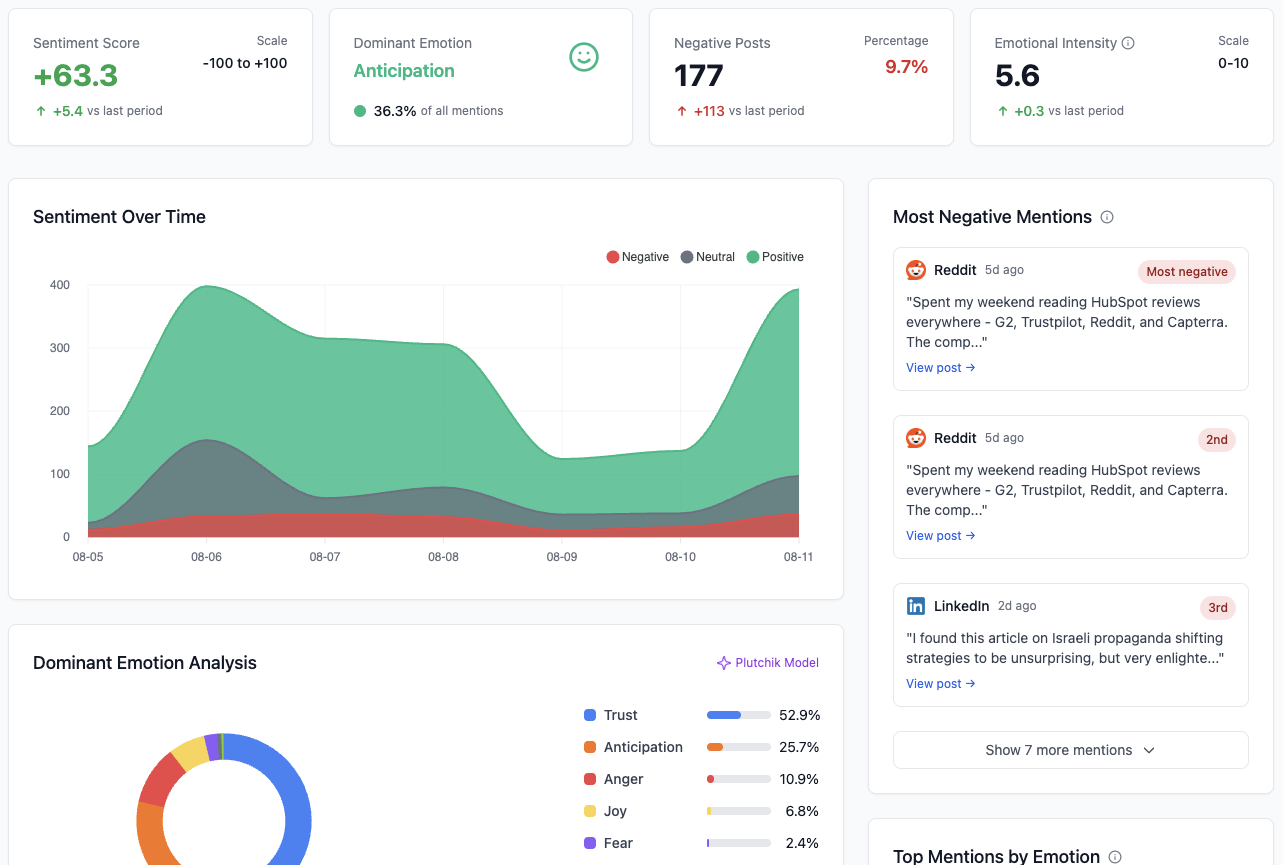Select the 2nd ranked mention badge

(x=1217, y=439)
